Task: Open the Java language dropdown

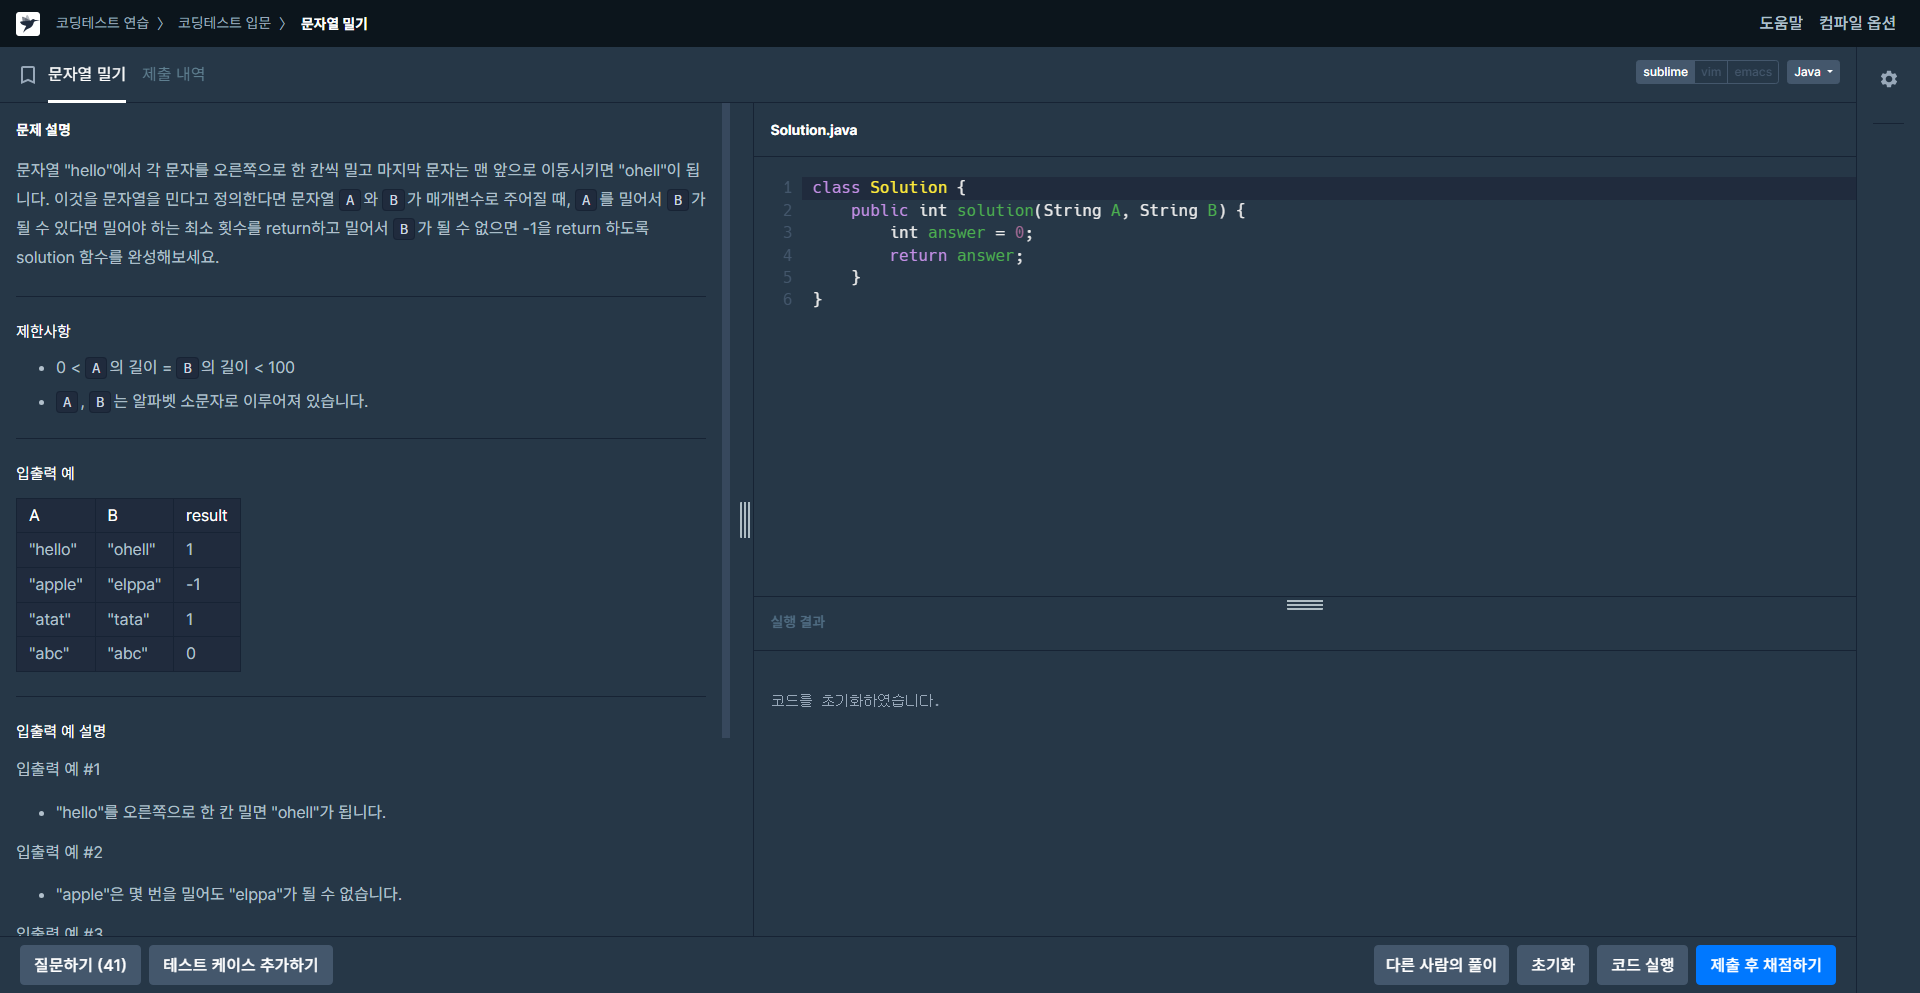Action: [1812, 72]
